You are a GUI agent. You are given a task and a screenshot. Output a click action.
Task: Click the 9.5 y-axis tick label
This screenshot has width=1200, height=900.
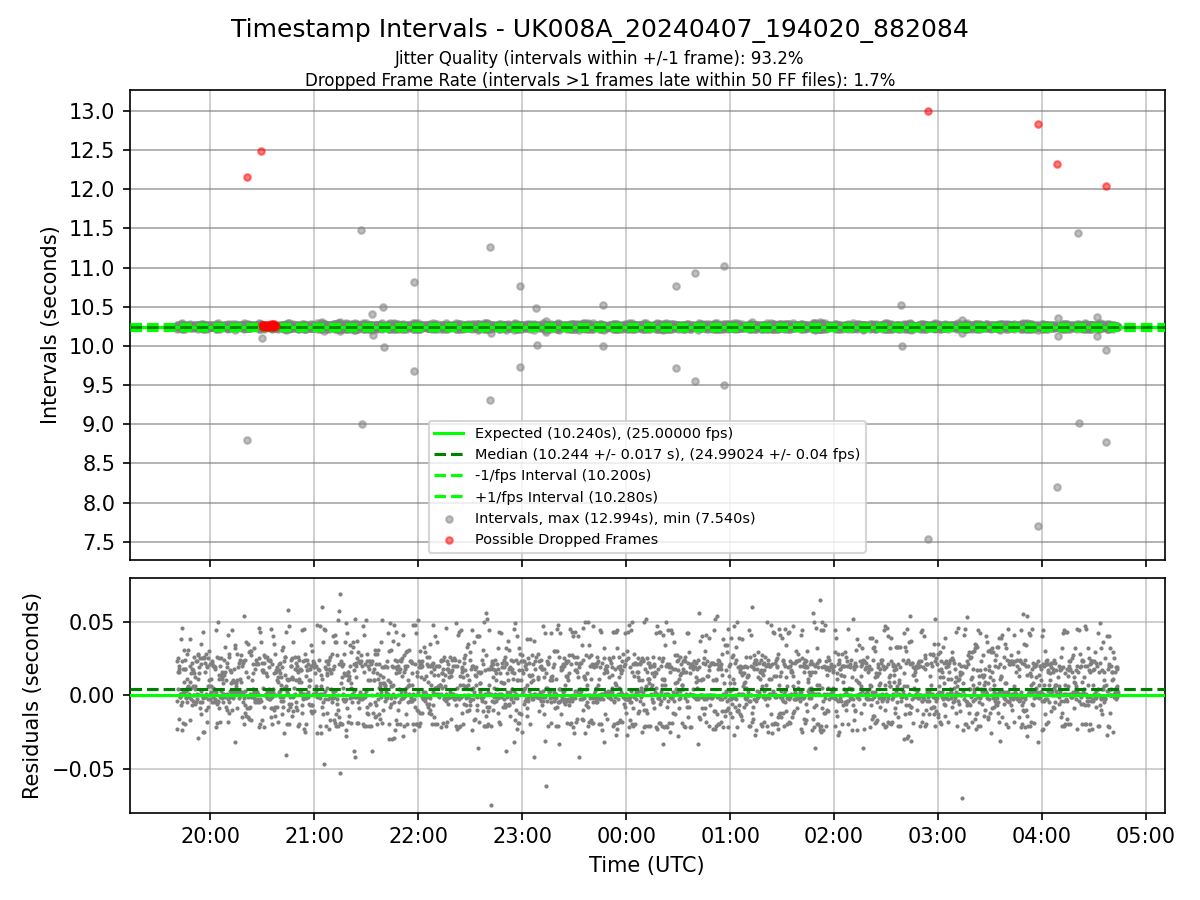coord(100,385)
